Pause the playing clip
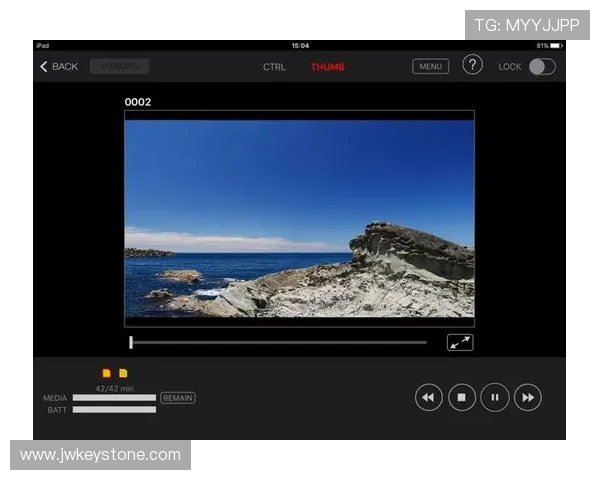Screen dimensions: 600x480 tap(495, 398)
